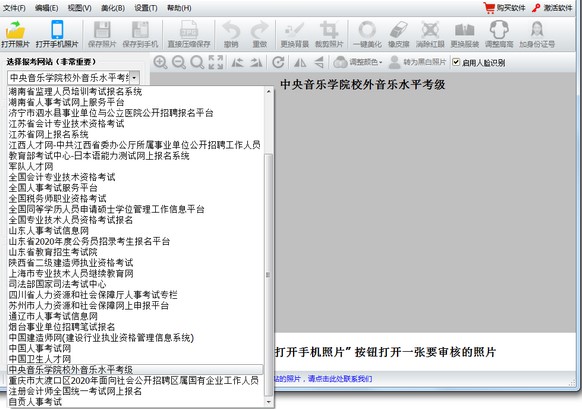Undo with the 撤销 arrow icon
Viewport: 582px width, 409px height.
(x=231, y=34)
